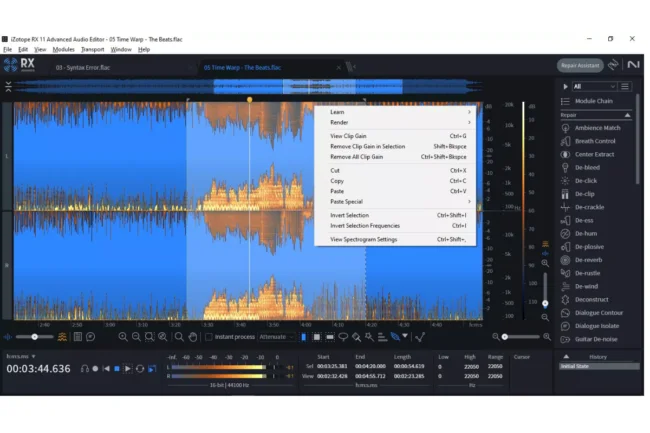Open the Attenuate mode dropdown
This screenshot has width=650, height=433.
[276, 337]
